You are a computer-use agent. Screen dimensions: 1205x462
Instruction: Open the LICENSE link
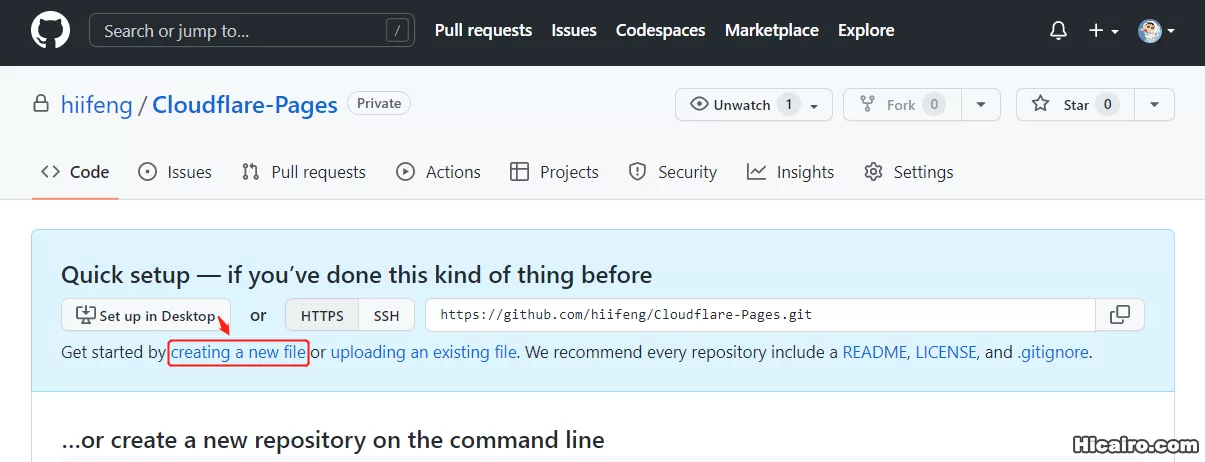click(946, 352)
